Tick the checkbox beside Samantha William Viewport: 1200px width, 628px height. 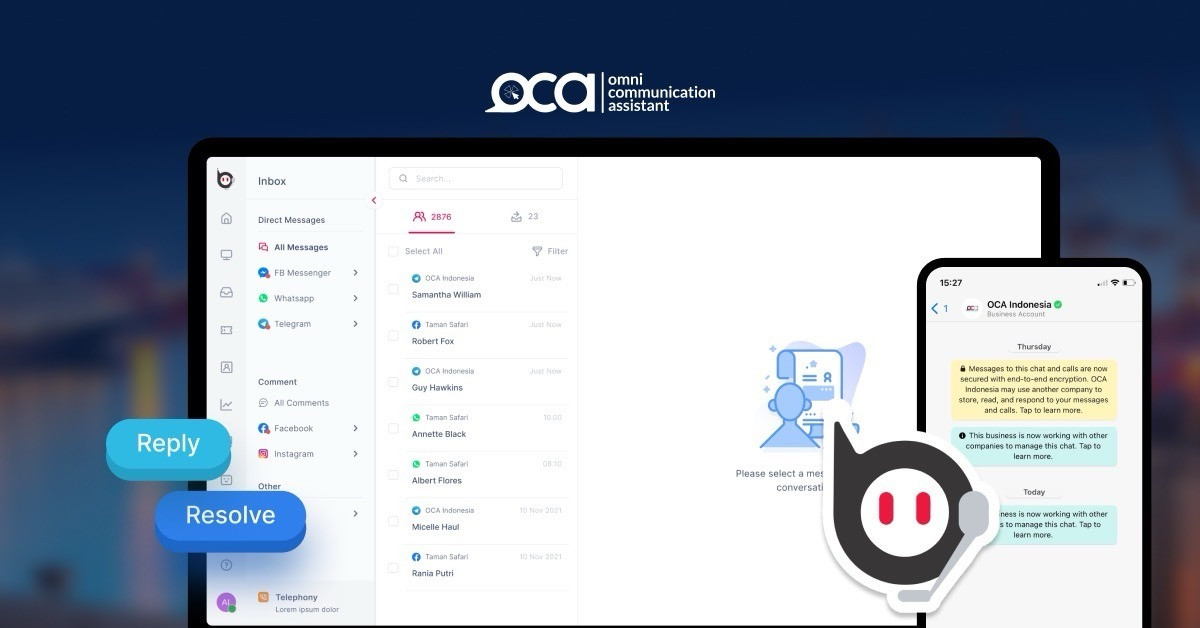[x=393, y=289]
